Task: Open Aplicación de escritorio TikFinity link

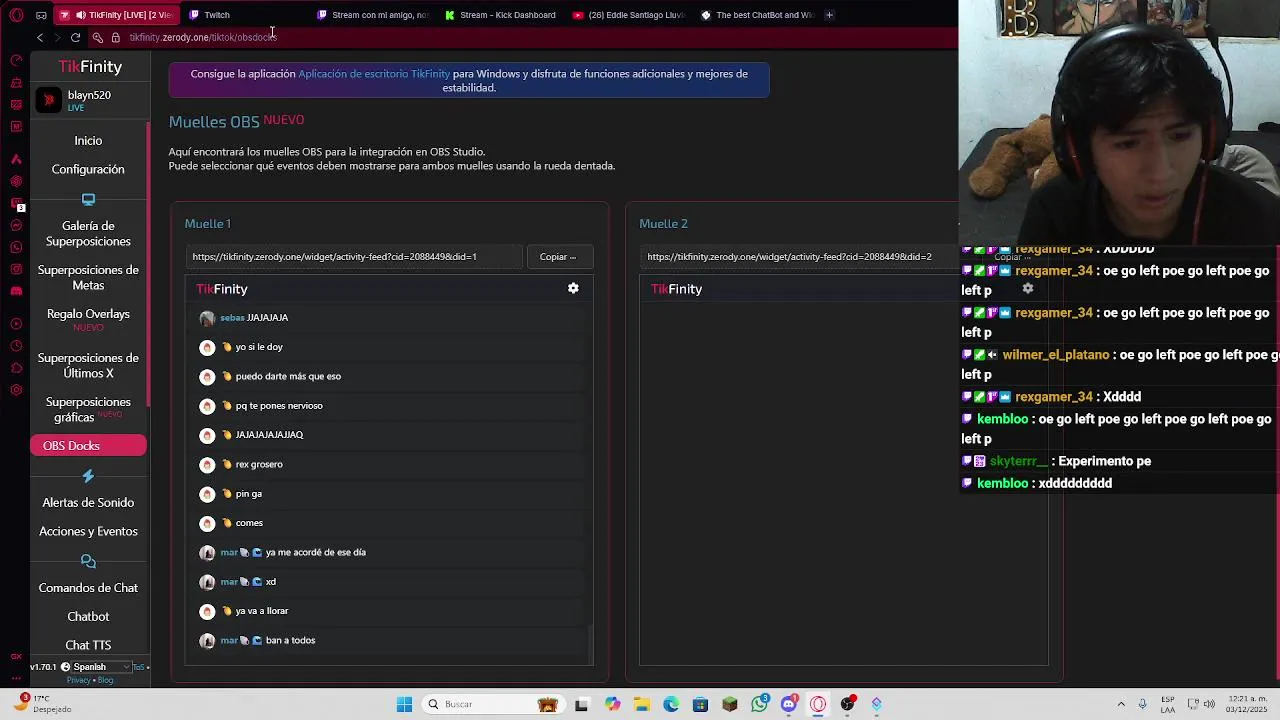Action: point(374,74)
